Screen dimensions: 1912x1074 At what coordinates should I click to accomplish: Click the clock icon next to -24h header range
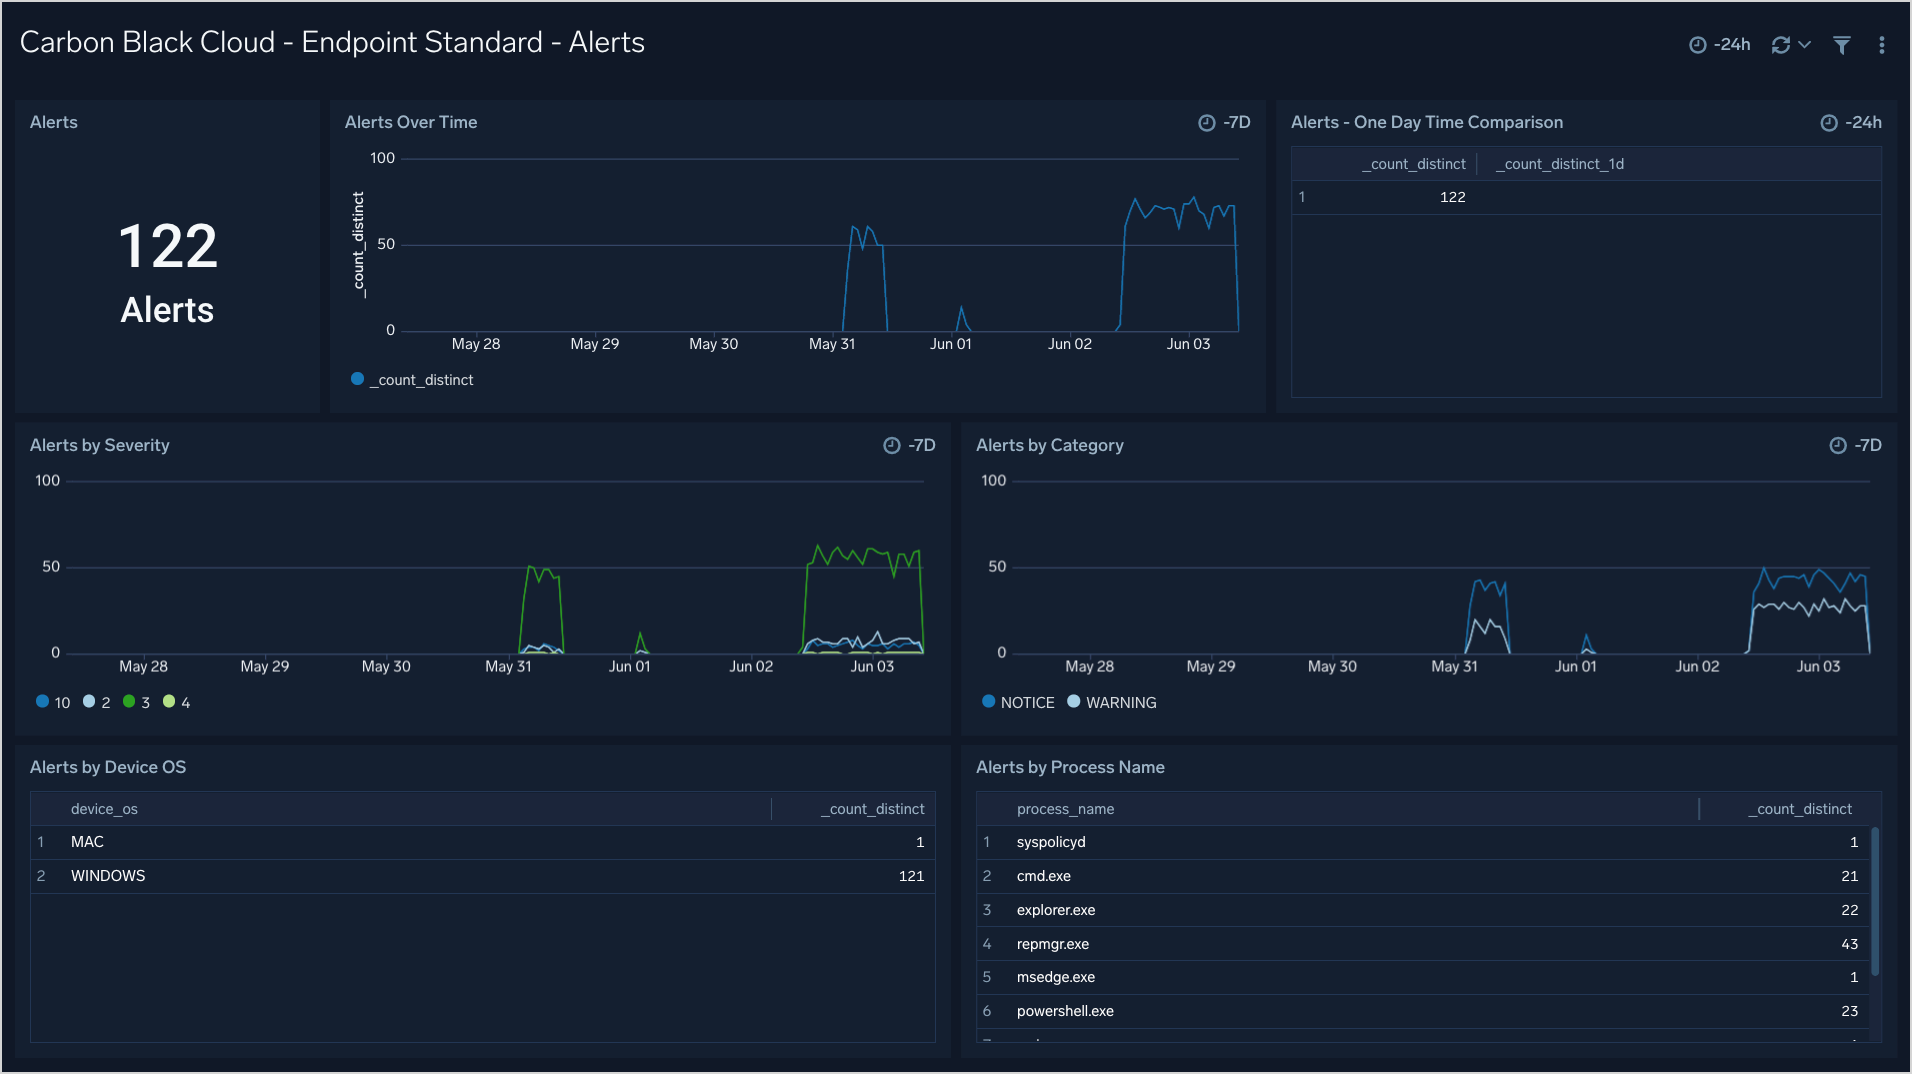[1699, 44]
